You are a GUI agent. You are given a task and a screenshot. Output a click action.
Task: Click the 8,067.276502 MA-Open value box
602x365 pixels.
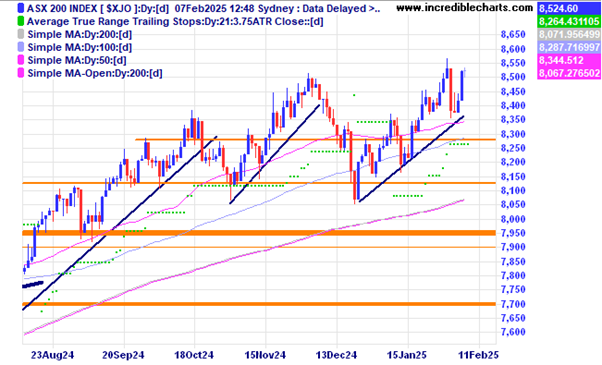coord(569,73)
